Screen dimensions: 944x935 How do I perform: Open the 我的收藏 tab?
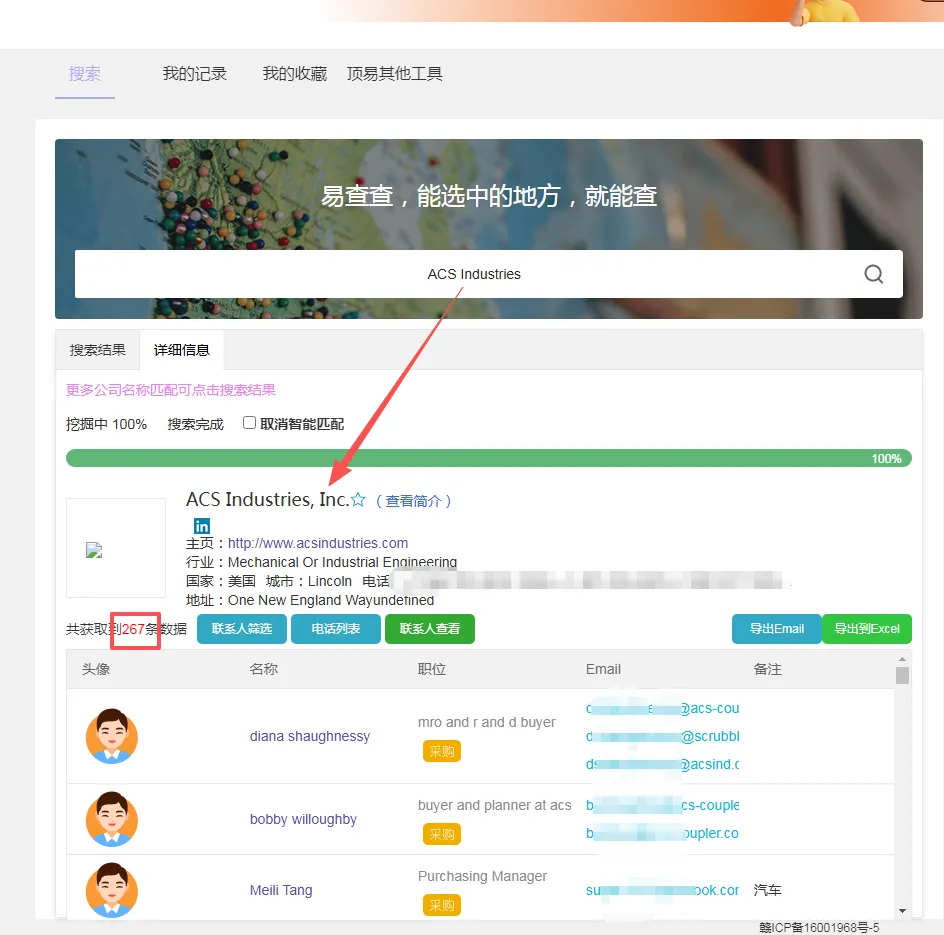coord(294,73)
